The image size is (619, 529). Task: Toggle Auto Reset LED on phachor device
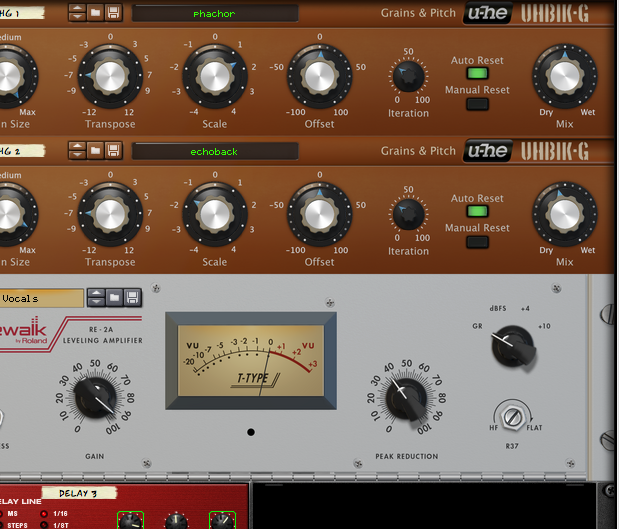click(x=477, y=73)
